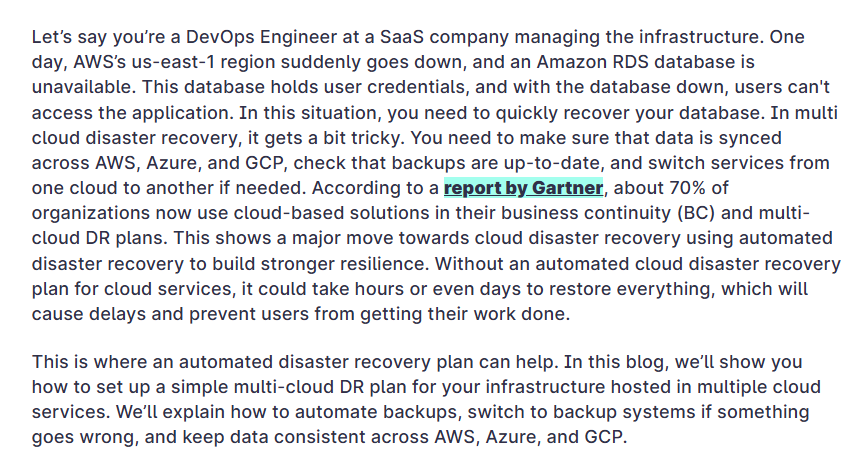Click the opening words 'Let's say'
This screenshot has width=865, height=471.
(x=70, y=37)
